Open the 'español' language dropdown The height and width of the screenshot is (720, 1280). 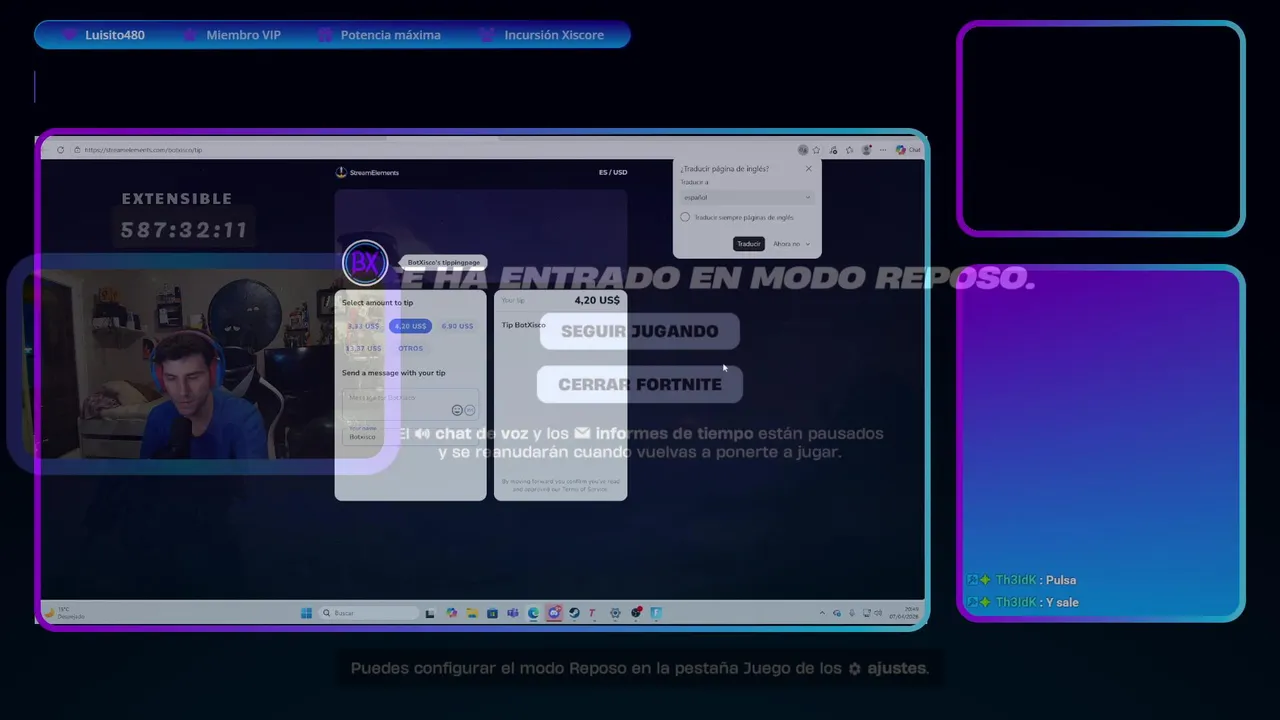tap(746, 197)
